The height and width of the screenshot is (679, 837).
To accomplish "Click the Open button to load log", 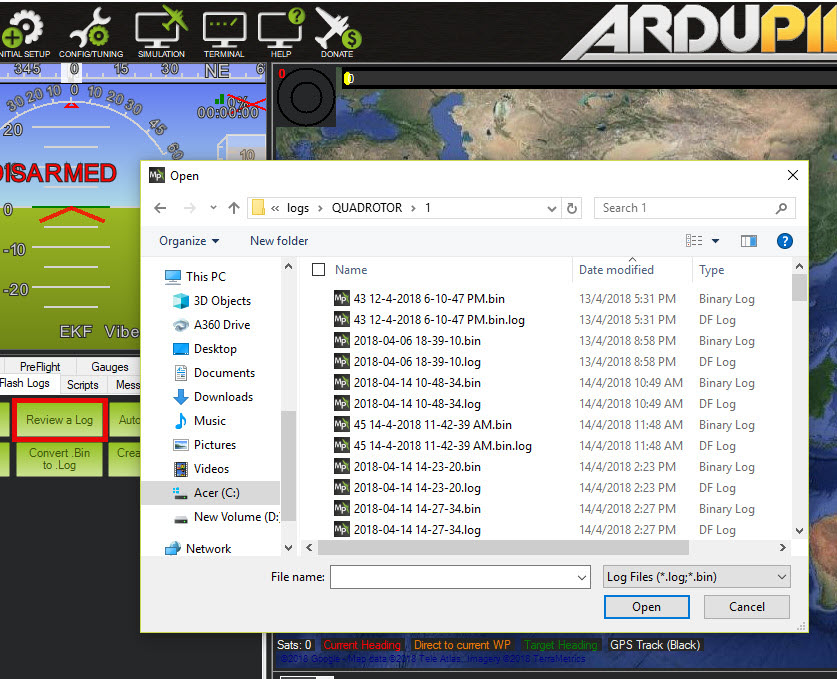I will point(646,607).
